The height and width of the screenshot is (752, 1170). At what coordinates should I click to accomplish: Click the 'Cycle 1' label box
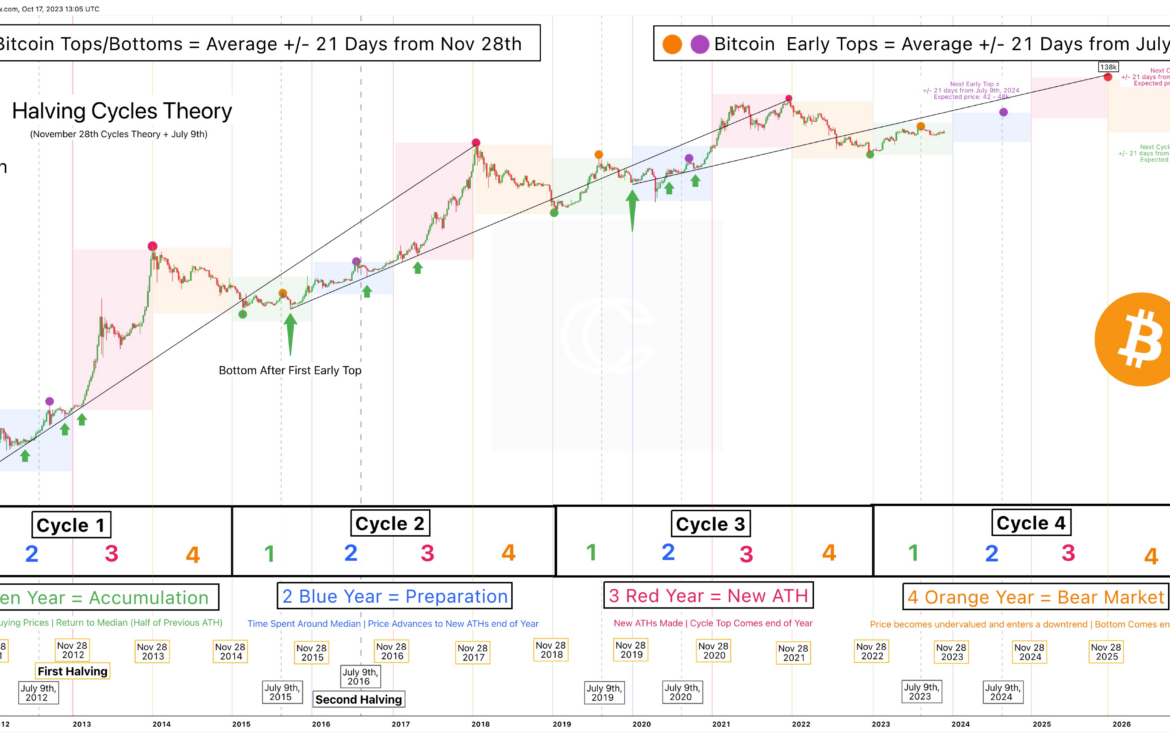coord(71,524)
